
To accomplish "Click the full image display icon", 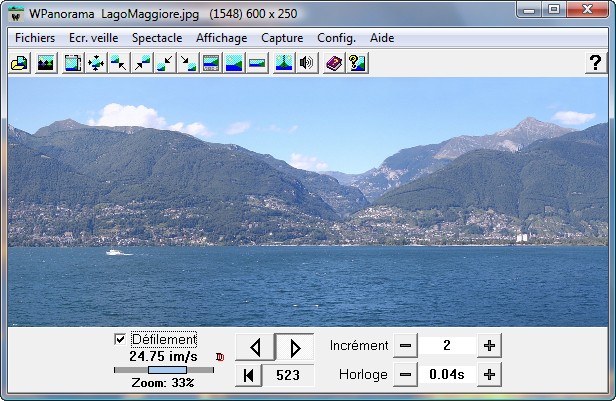I will (234, 63).
